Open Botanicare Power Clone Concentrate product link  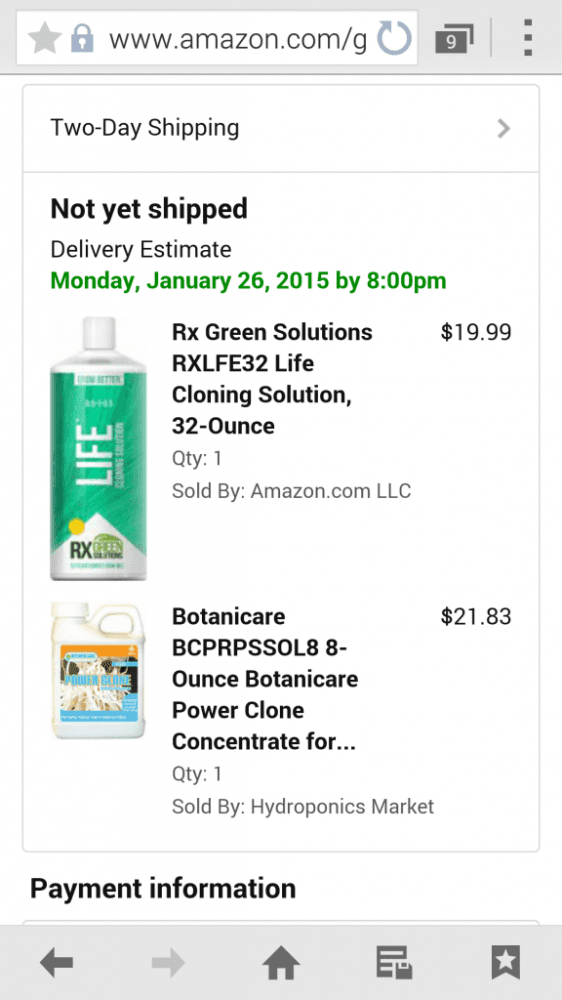coord(265,679)
